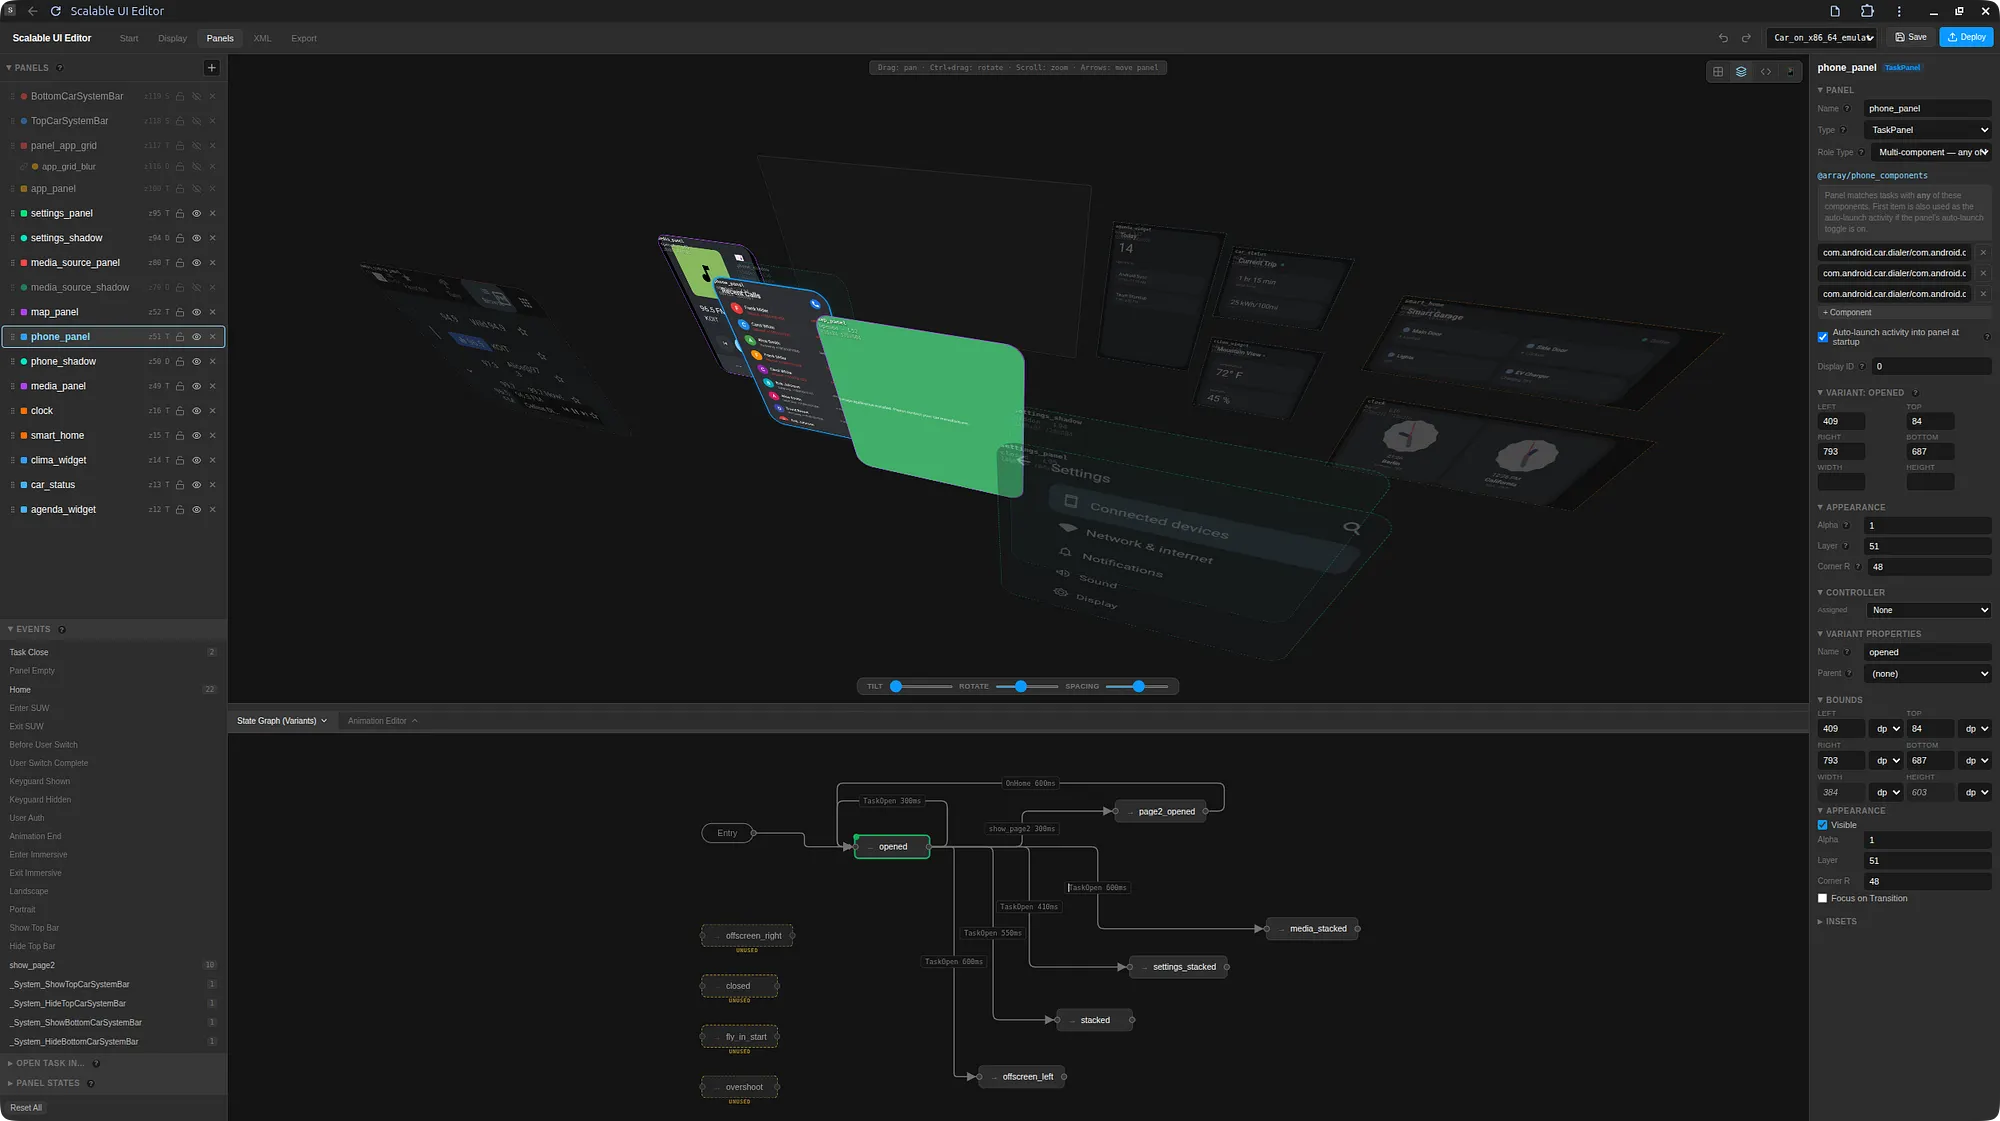Toggle visibility of car_status panel
Image resolution: width=2000 pixels, height=1121 pixels.
(197, 485)
